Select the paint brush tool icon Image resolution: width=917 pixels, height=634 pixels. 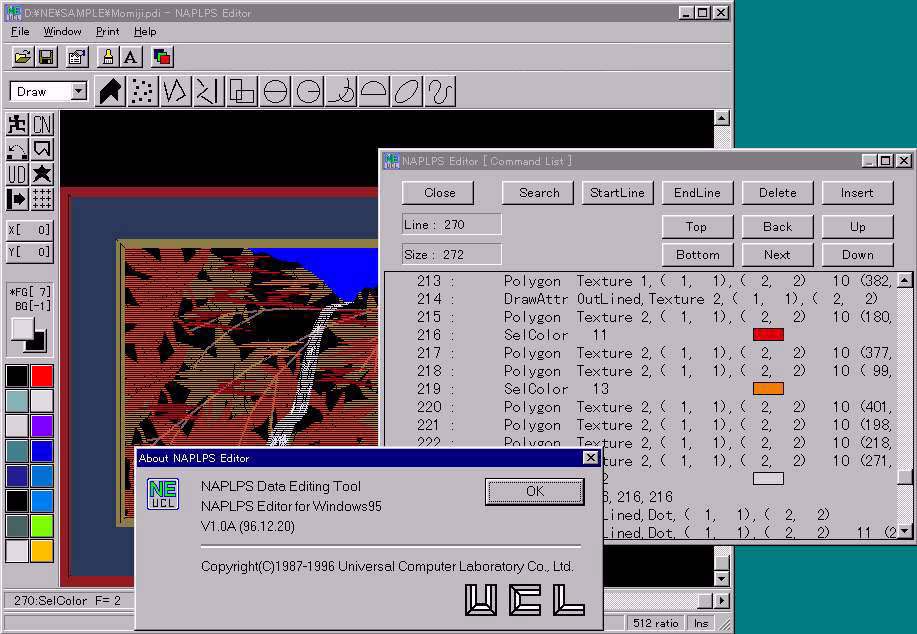click(107, 57)
